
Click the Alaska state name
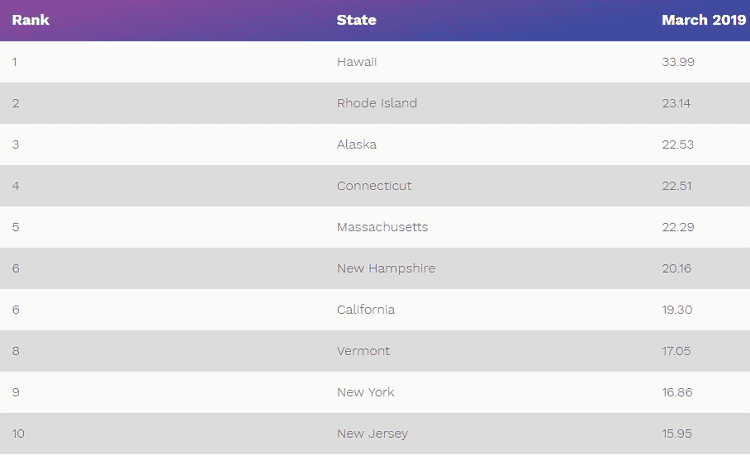click(357, 144)
